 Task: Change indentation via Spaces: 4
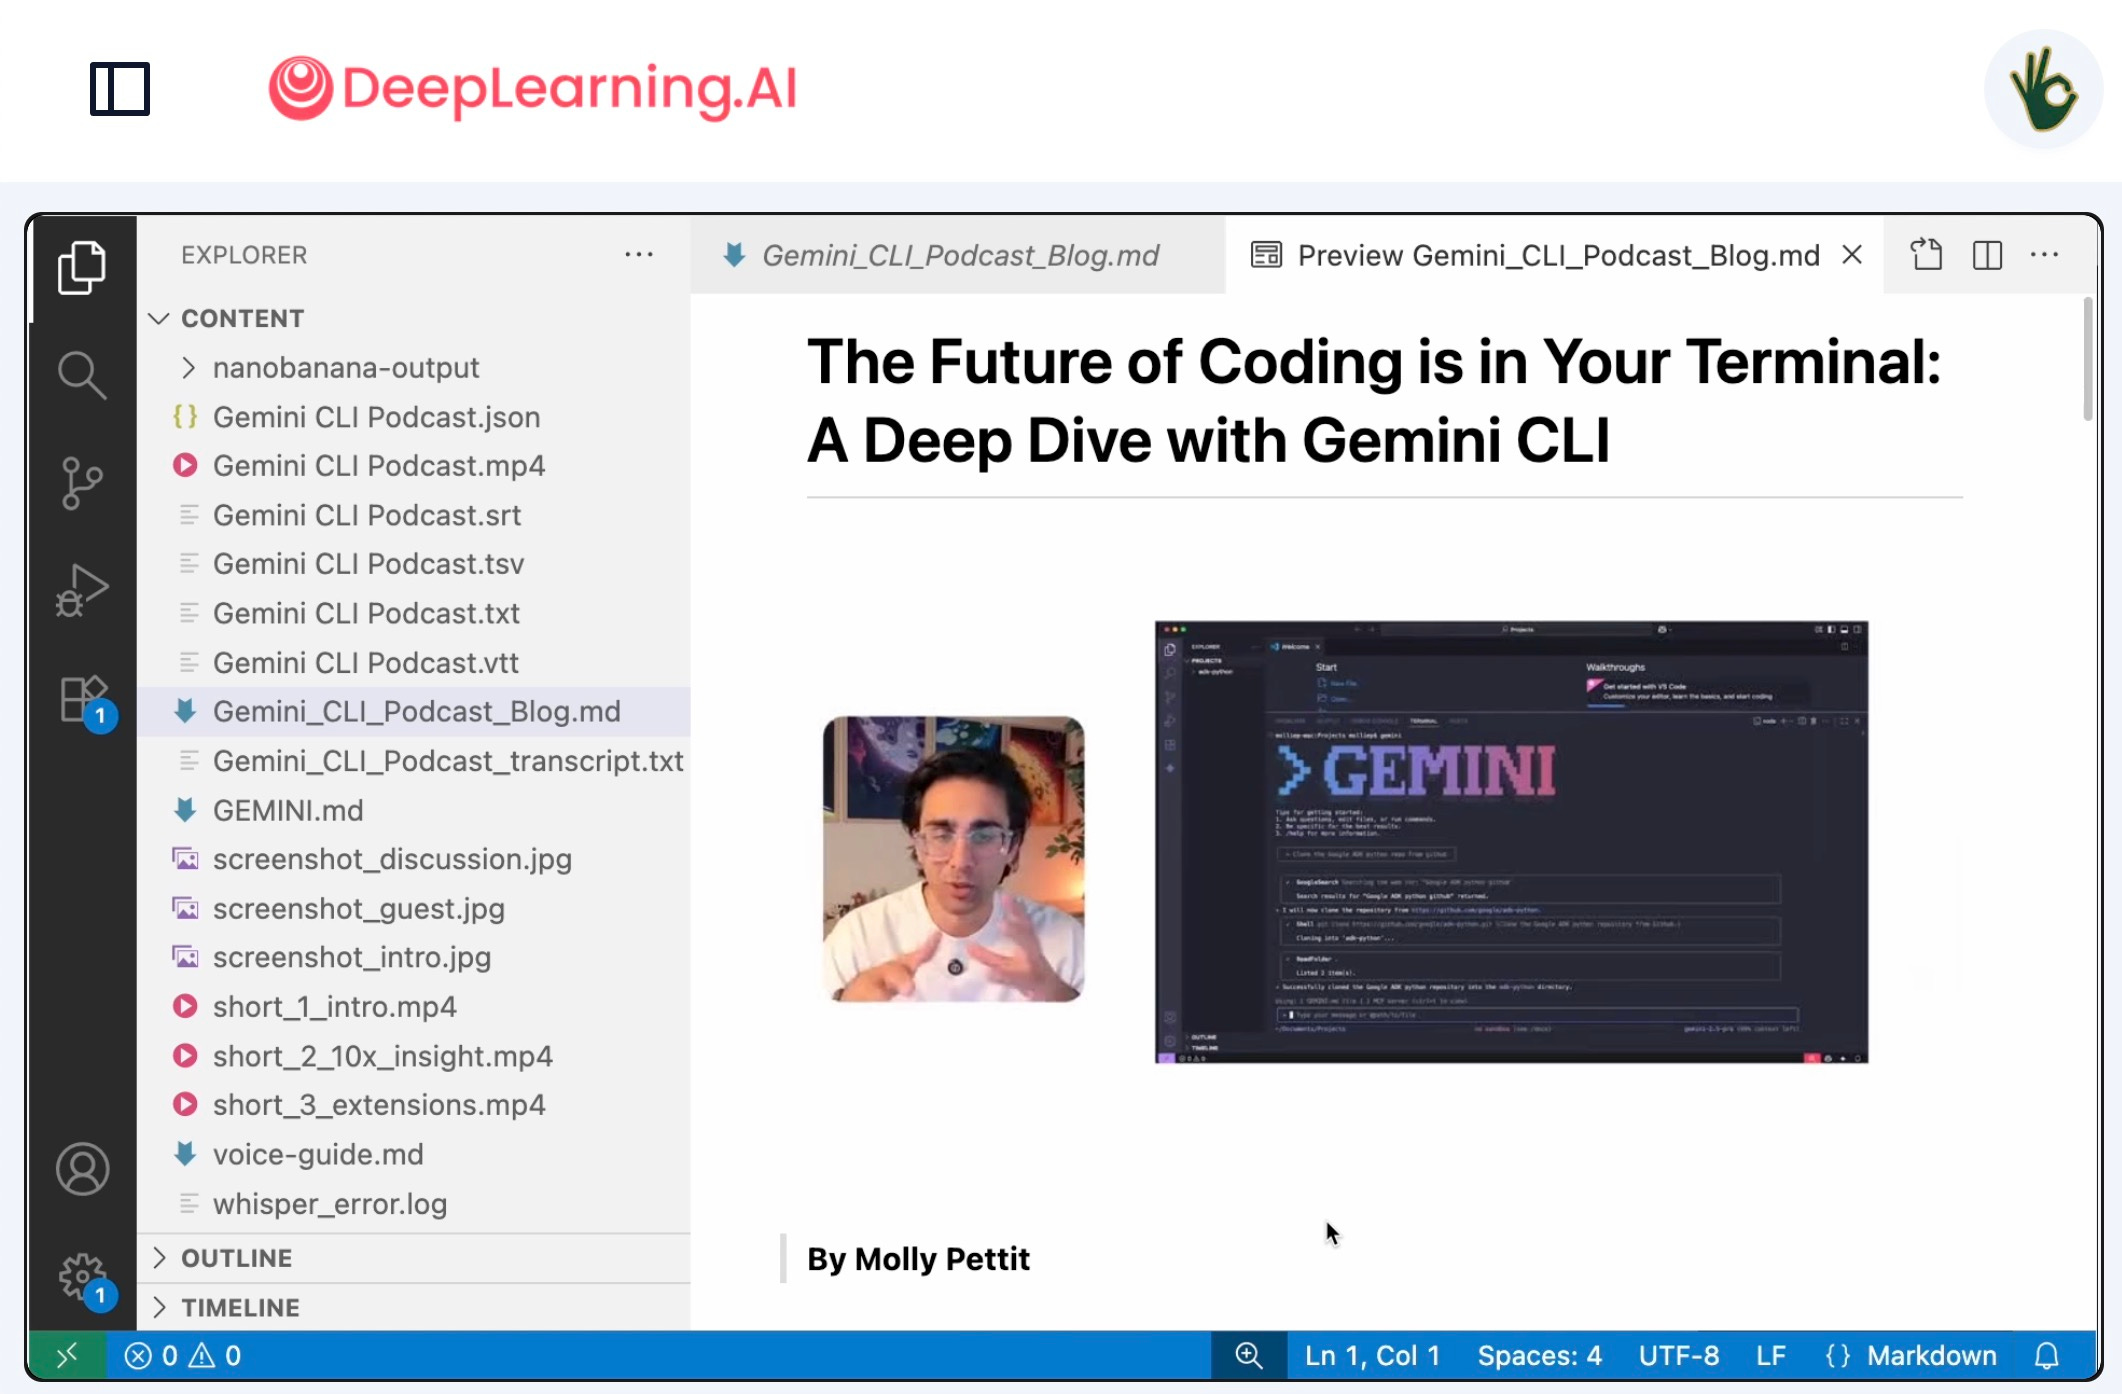tap(1539, 1355)
